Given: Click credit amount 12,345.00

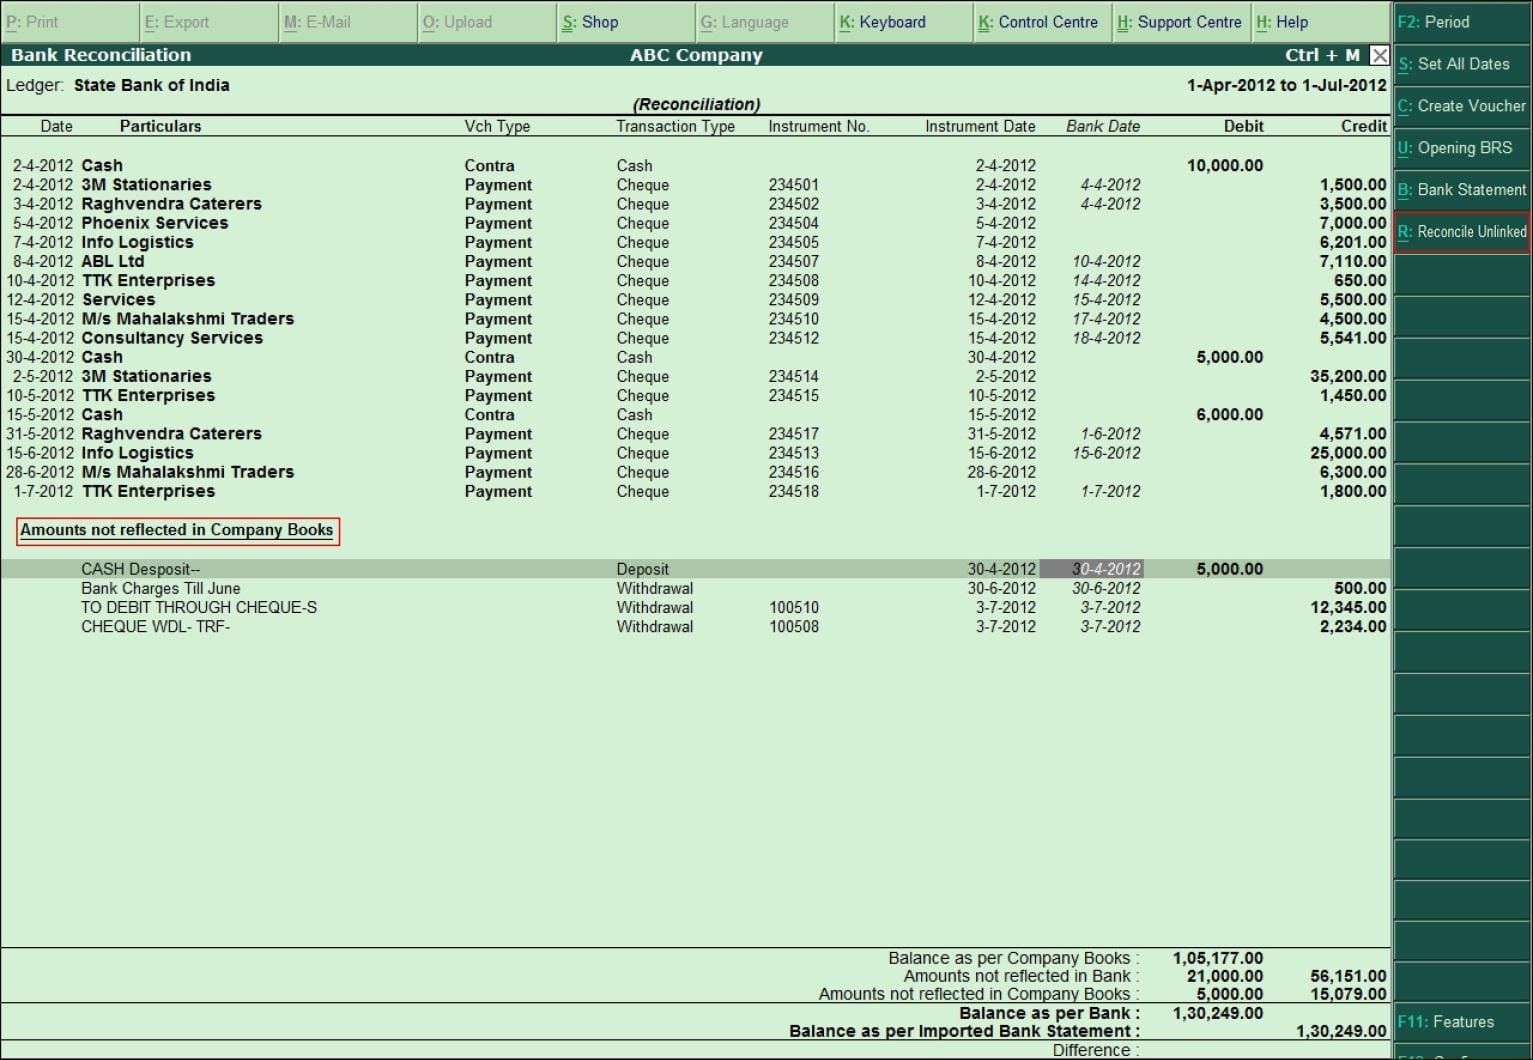Looking at the screenshot, I should 1348,607.
